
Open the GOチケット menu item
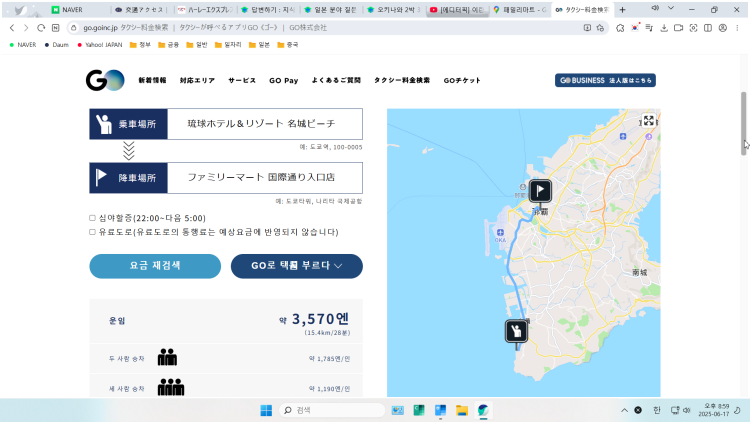(462, 80)
